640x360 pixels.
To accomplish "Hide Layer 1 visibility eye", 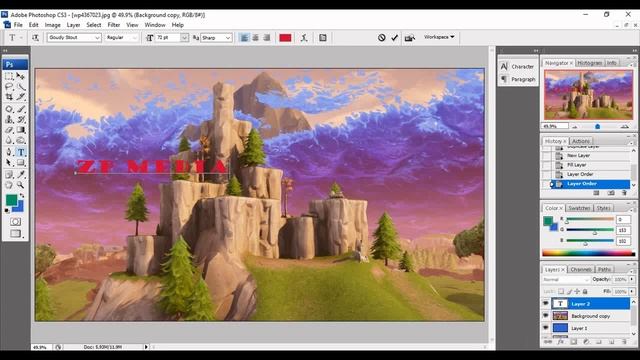I will pyautogui.click(x=546, y=328).
